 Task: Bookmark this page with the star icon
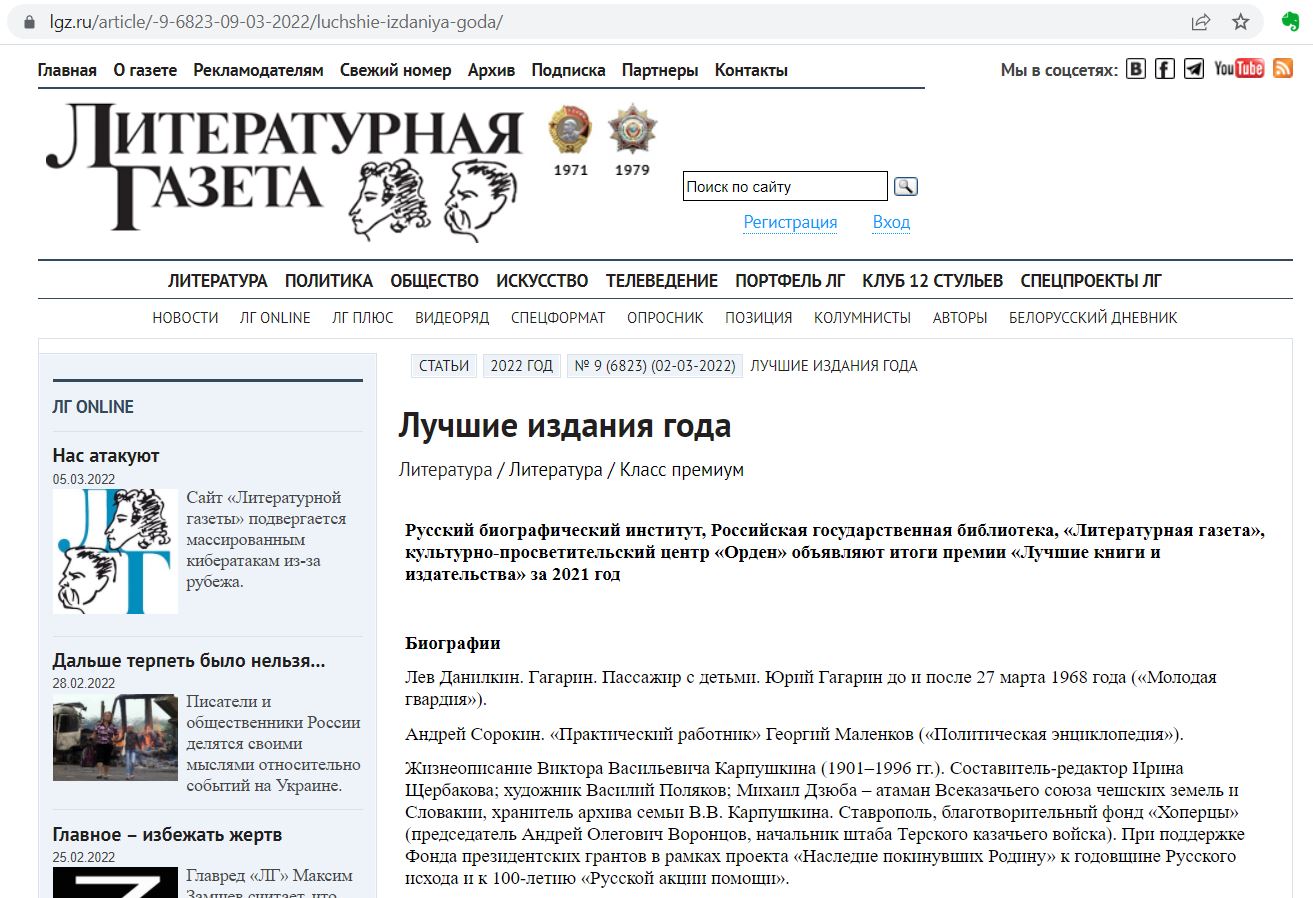tap(1241, 21)
